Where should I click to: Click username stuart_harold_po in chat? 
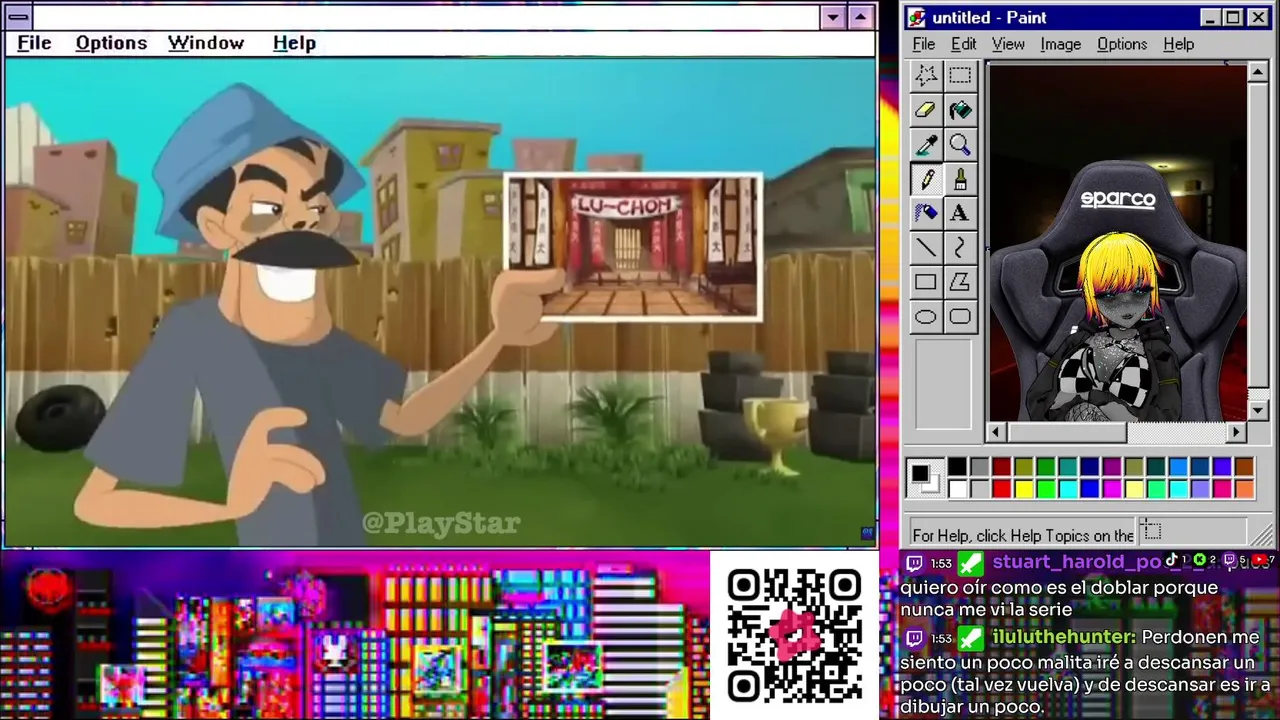tap(1078, 562)
